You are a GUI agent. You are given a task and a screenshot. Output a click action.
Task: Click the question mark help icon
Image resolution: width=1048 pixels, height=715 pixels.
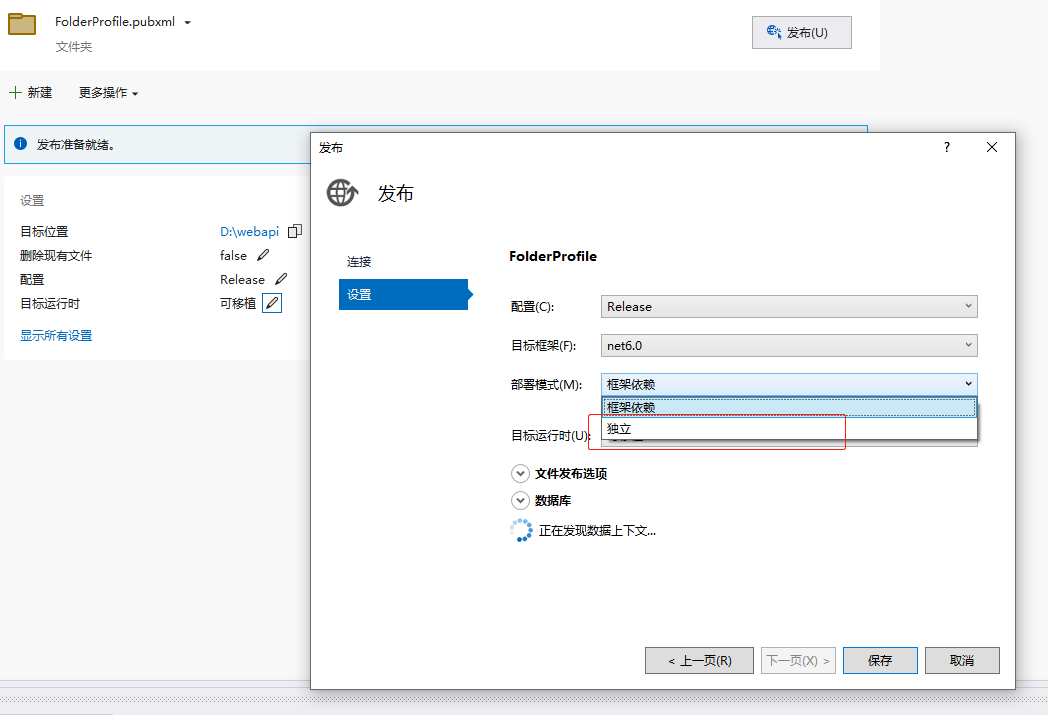(x=947, y=147)
